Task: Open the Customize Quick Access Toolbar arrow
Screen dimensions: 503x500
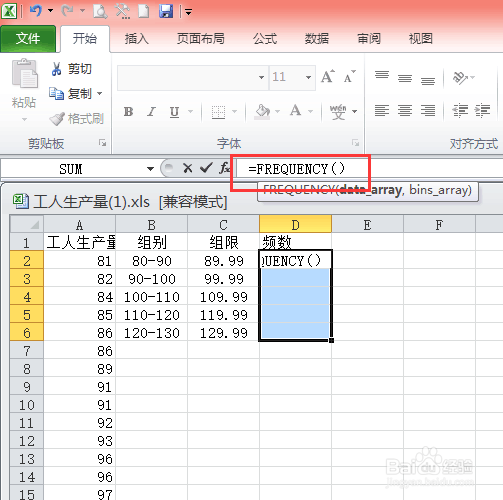Action: tap(189, 13)
